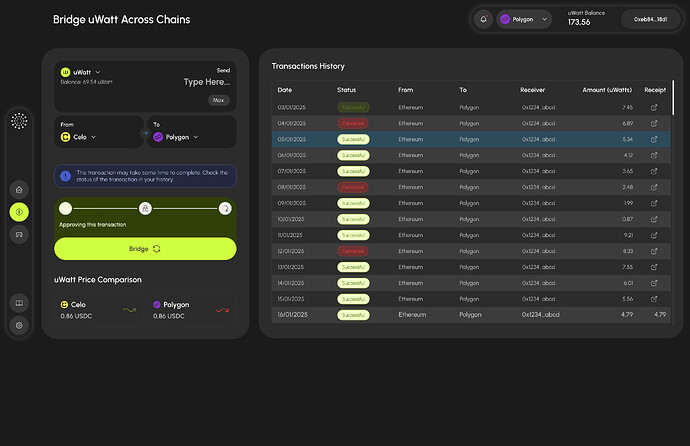The image size is (690, 446).
Task: Expand the Polygon network dropdown in header
Action: [525, 19]
